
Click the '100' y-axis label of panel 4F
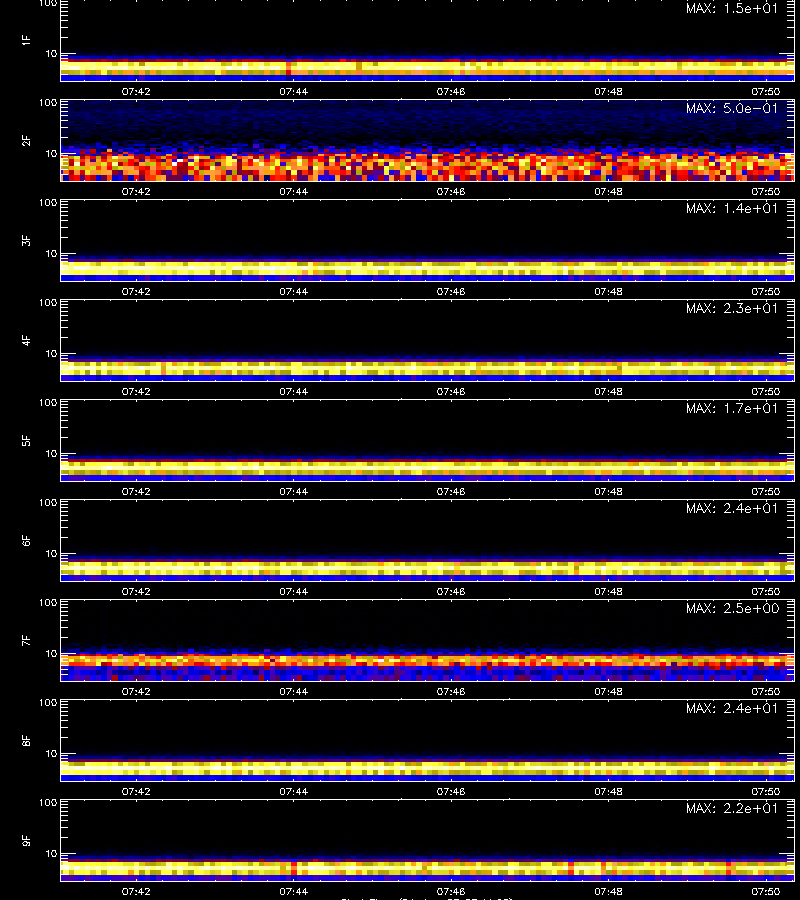(x=48, y=302)
